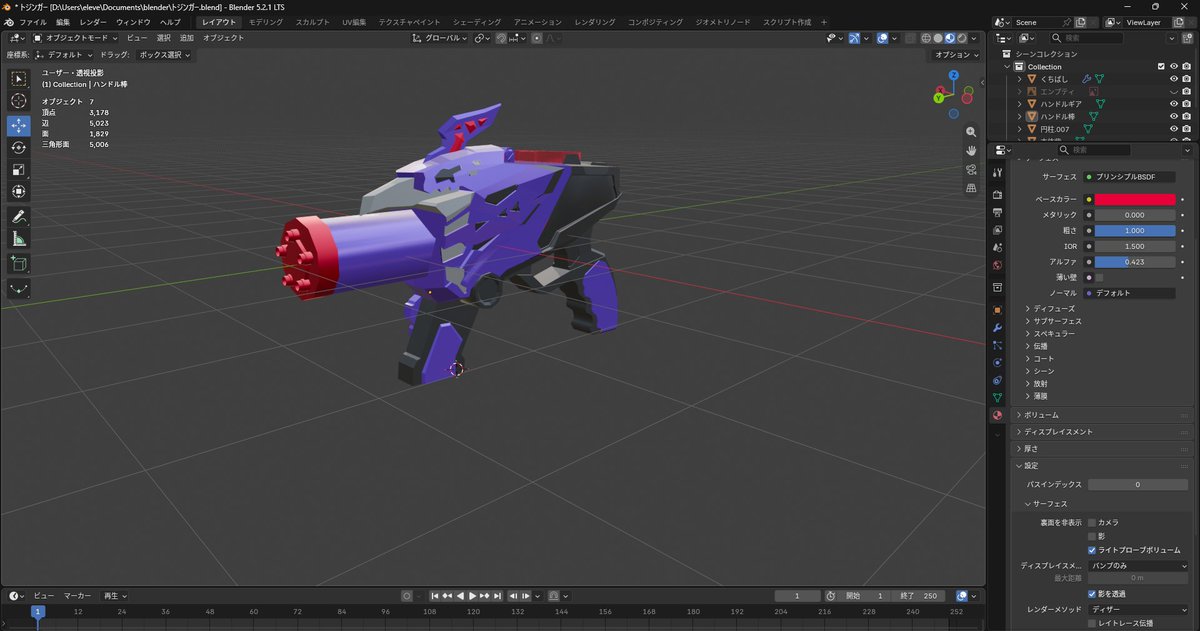The image size is (1200, 631).
Task: Toggle 影を透過 checkbox
Action: 1092,594
